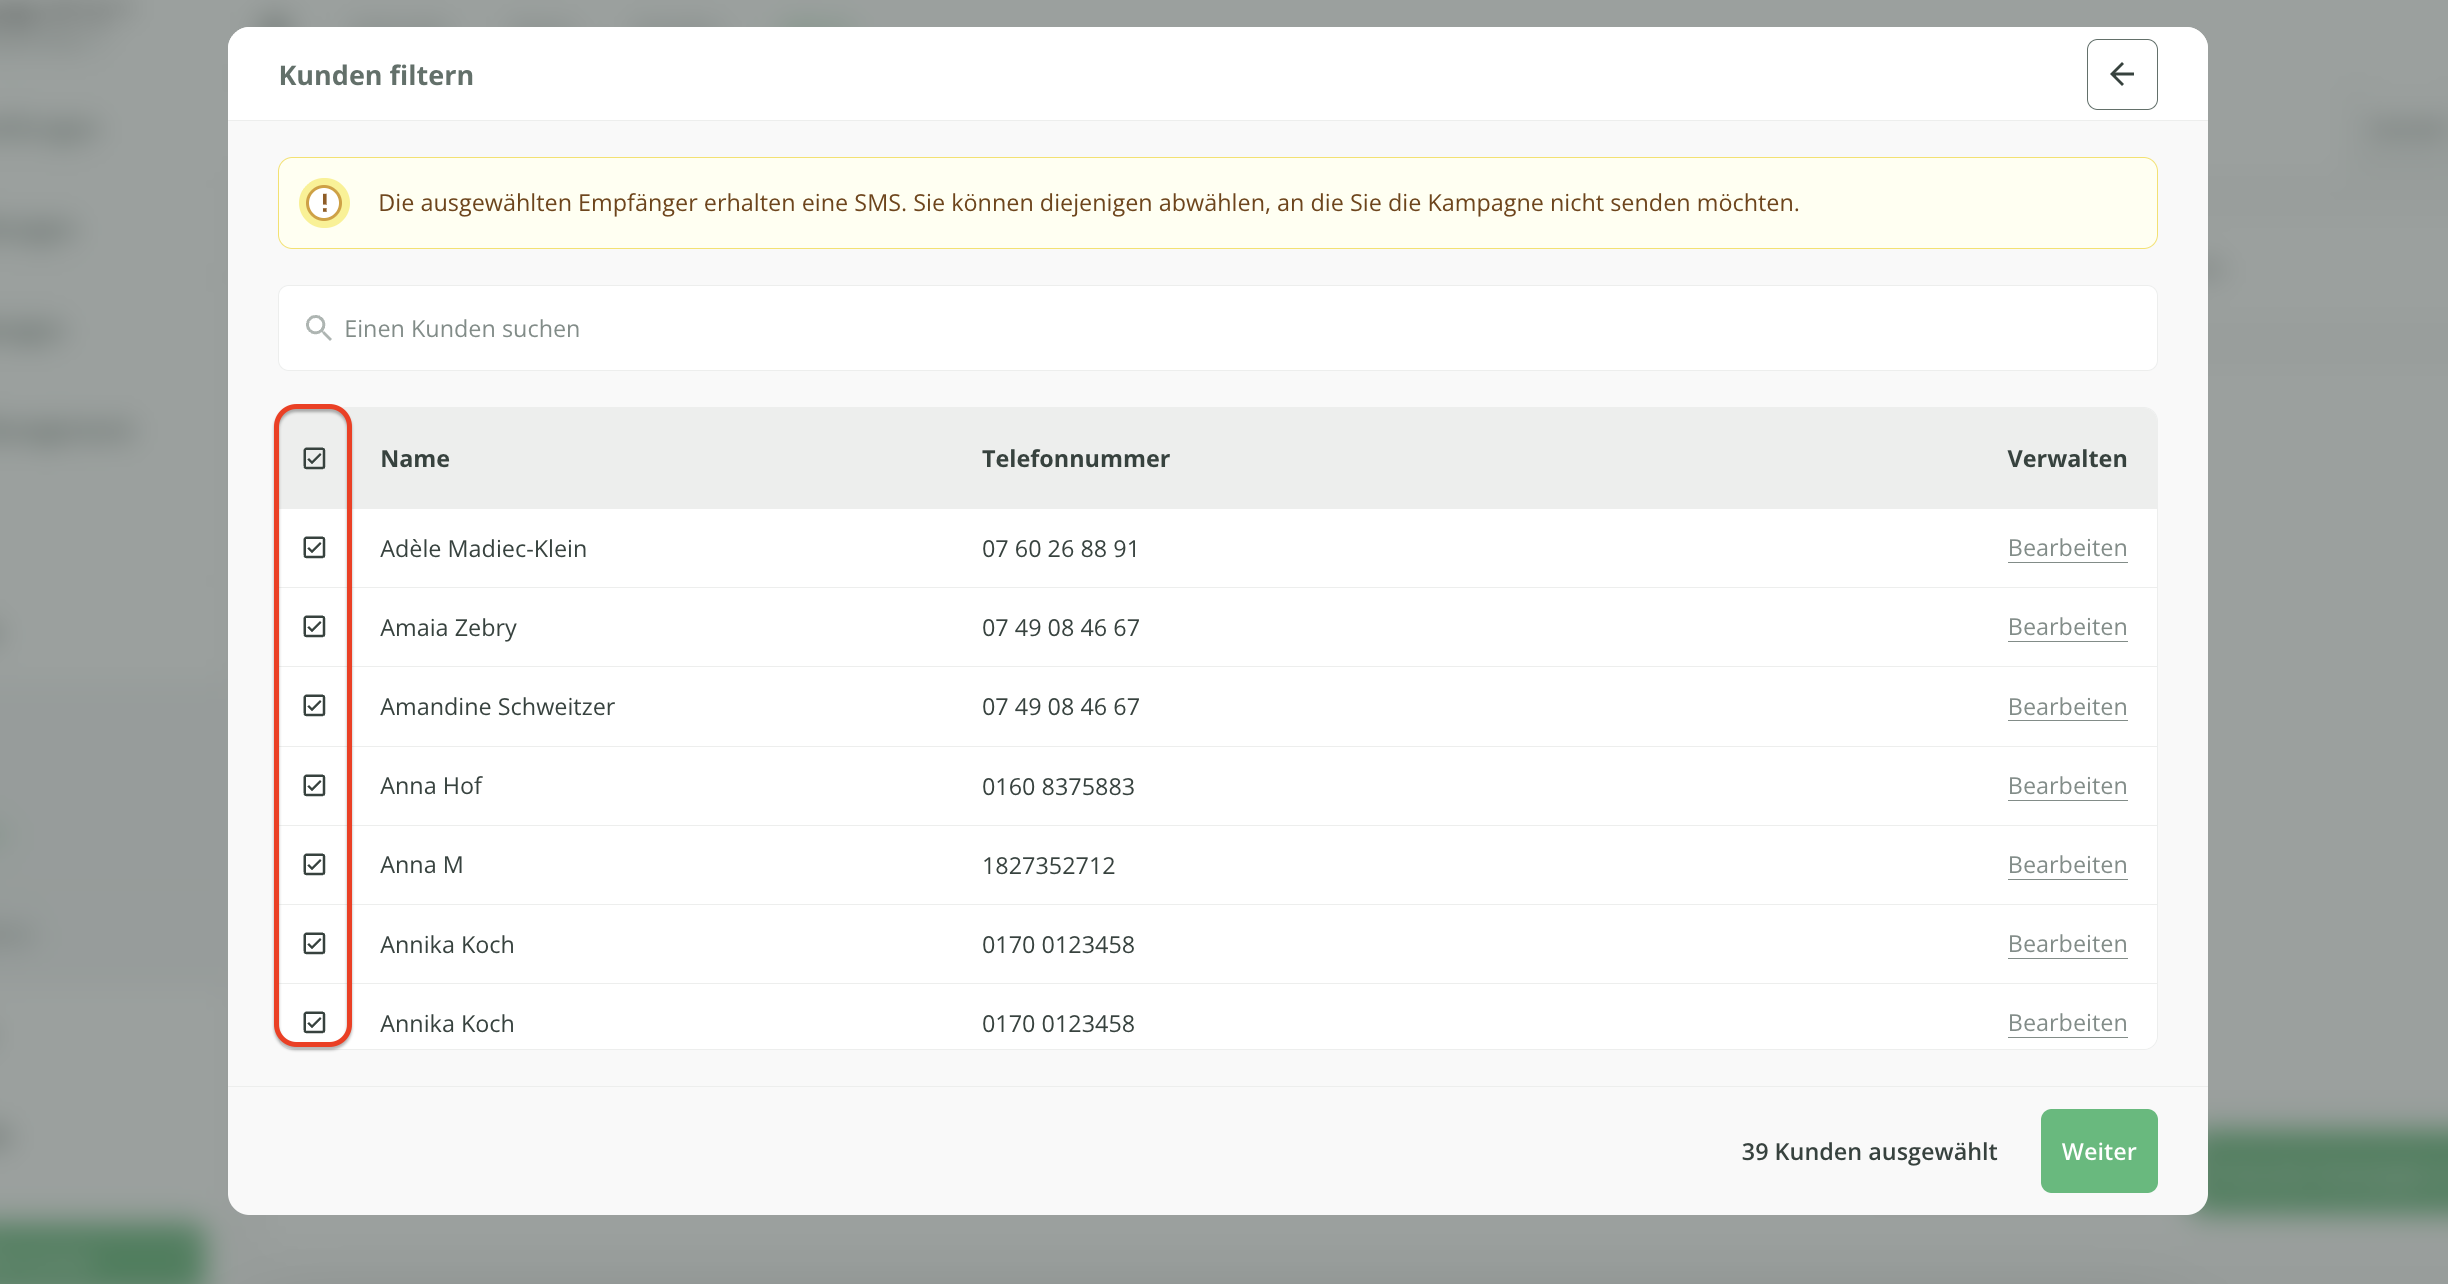Click Bearbeiten next to Anna Hof
This screenshot has width=2448, height=1284.
click(2066, 786)
